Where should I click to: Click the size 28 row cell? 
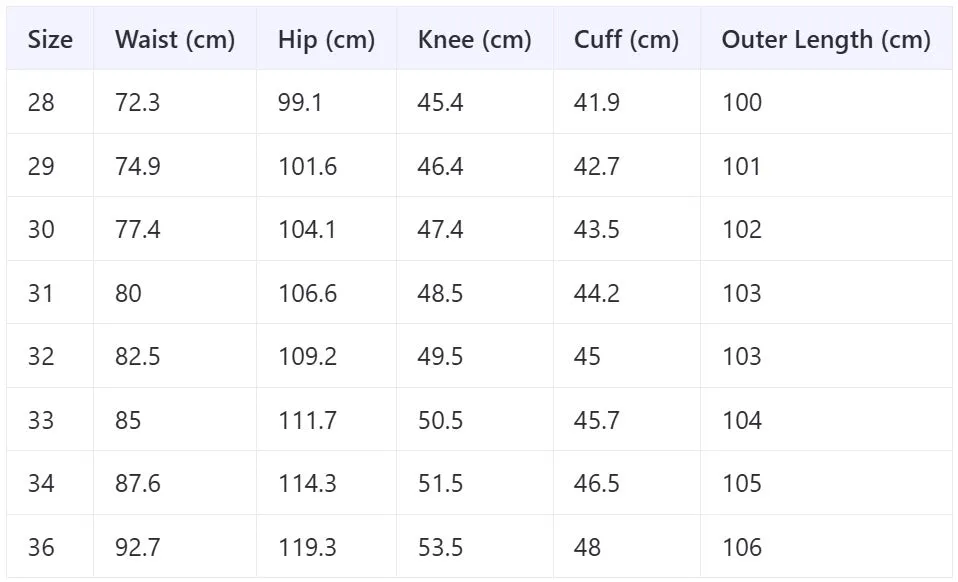[41, 102]
